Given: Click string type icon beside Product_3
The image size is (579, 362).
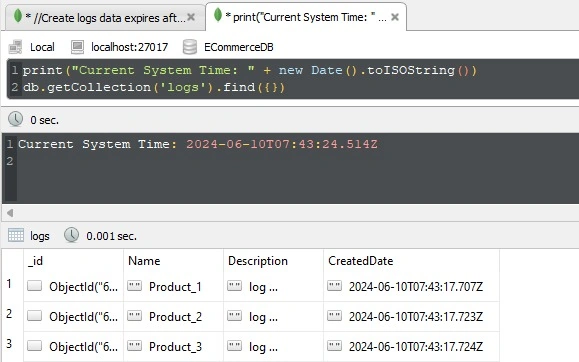Looking at the screenshot, I should (134, 345).
